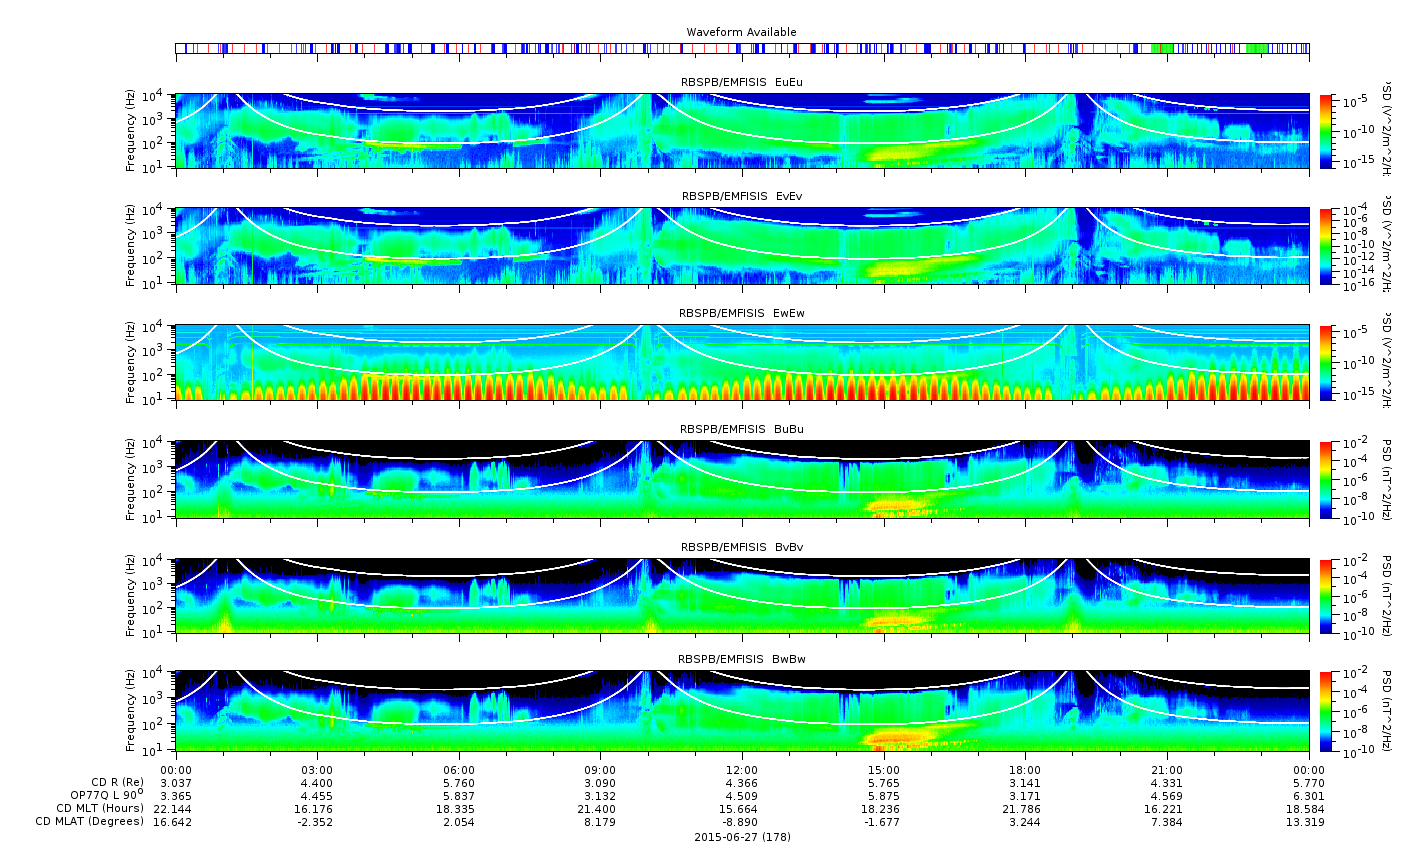Click the CD MLT (Hours) row label

point(100,808)
